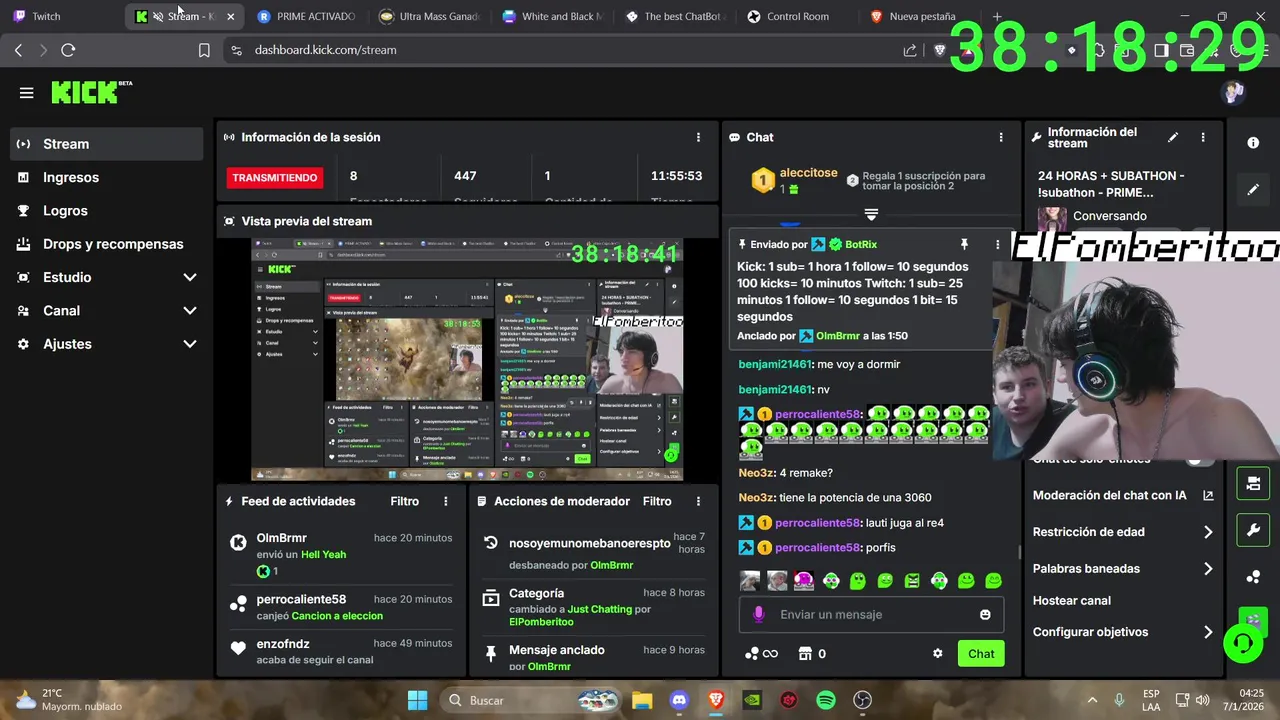Screen dimensions: 1280x720
Task: Click the address bar URL
Action: (x=325, y=50)
